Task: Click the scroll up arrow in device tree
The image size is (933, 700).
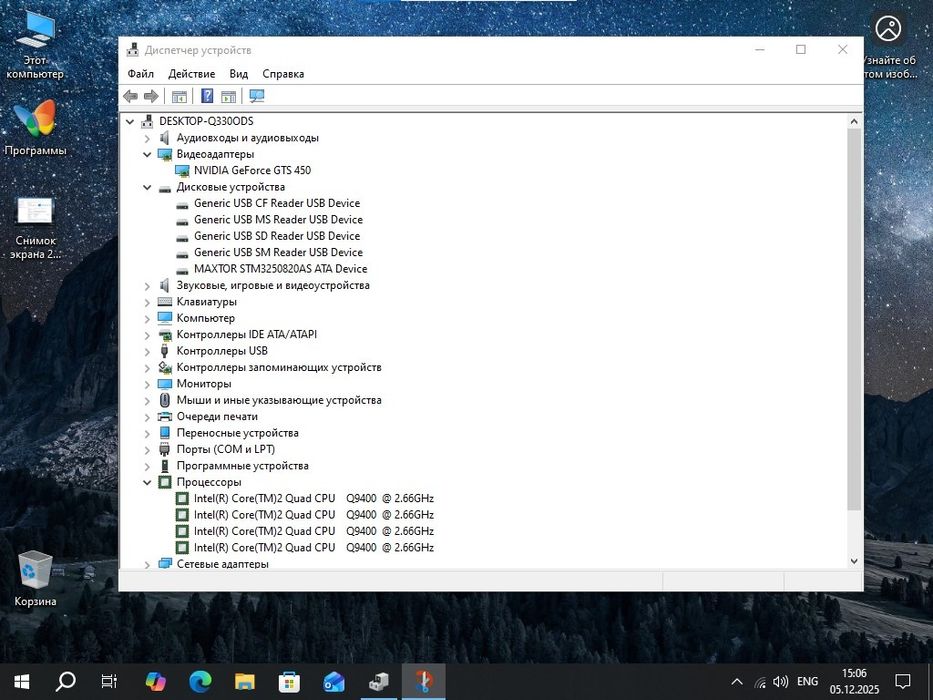Action: click(x=854, y=121)
